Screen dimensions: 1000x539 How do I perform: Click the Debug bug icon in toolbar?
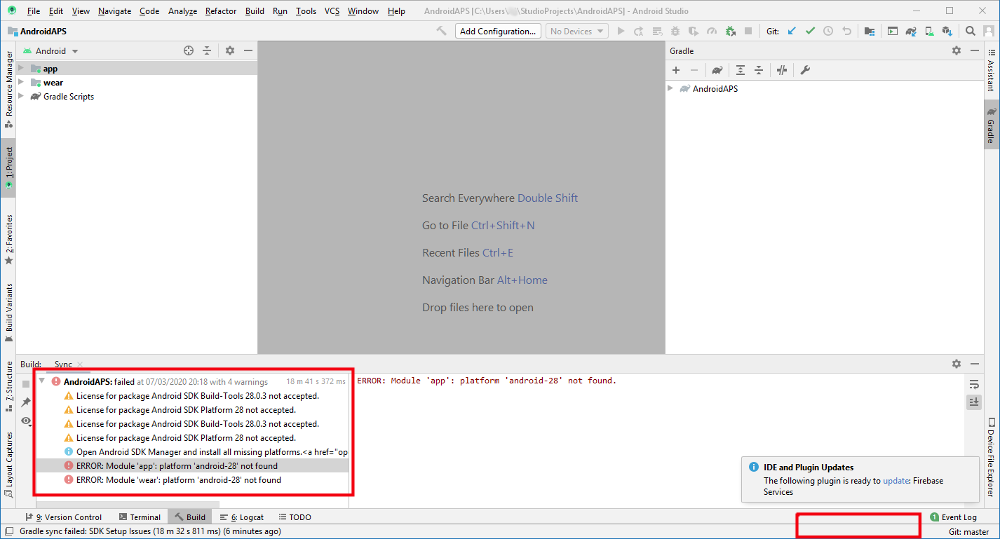(x=675, y=31)
